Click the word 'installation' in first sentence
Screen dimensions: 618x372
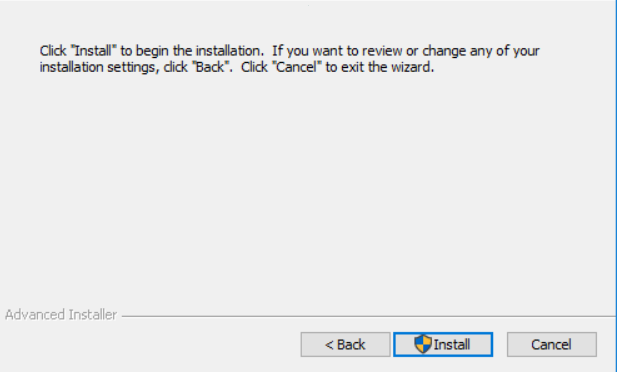tap(228, 51)
